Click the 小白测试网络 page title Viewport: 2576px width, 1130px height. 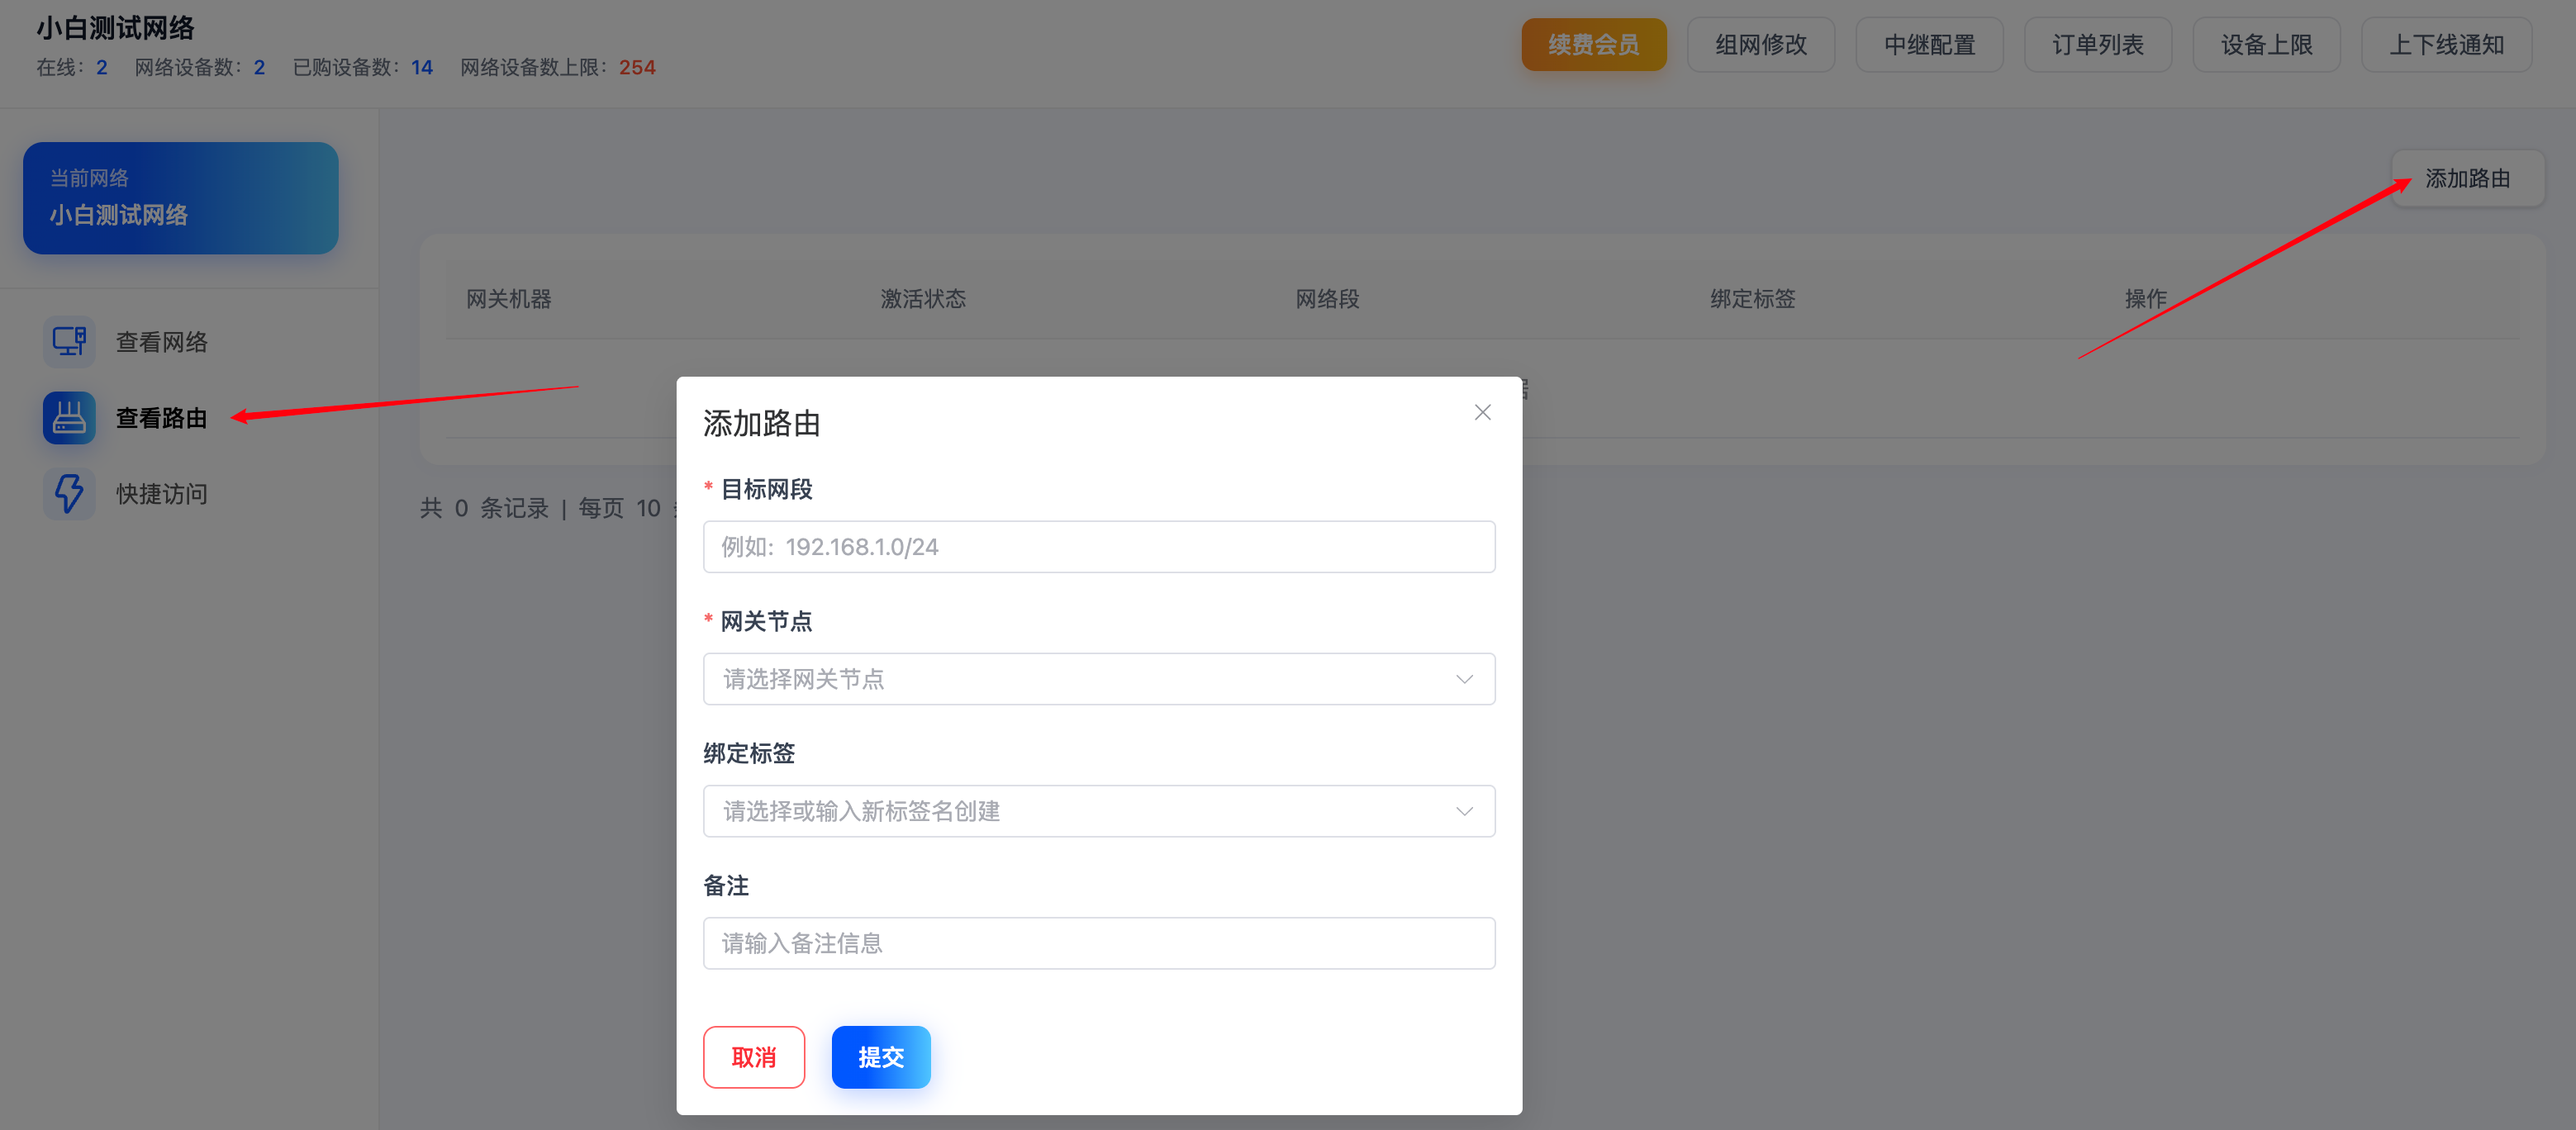tap(116, 28)
